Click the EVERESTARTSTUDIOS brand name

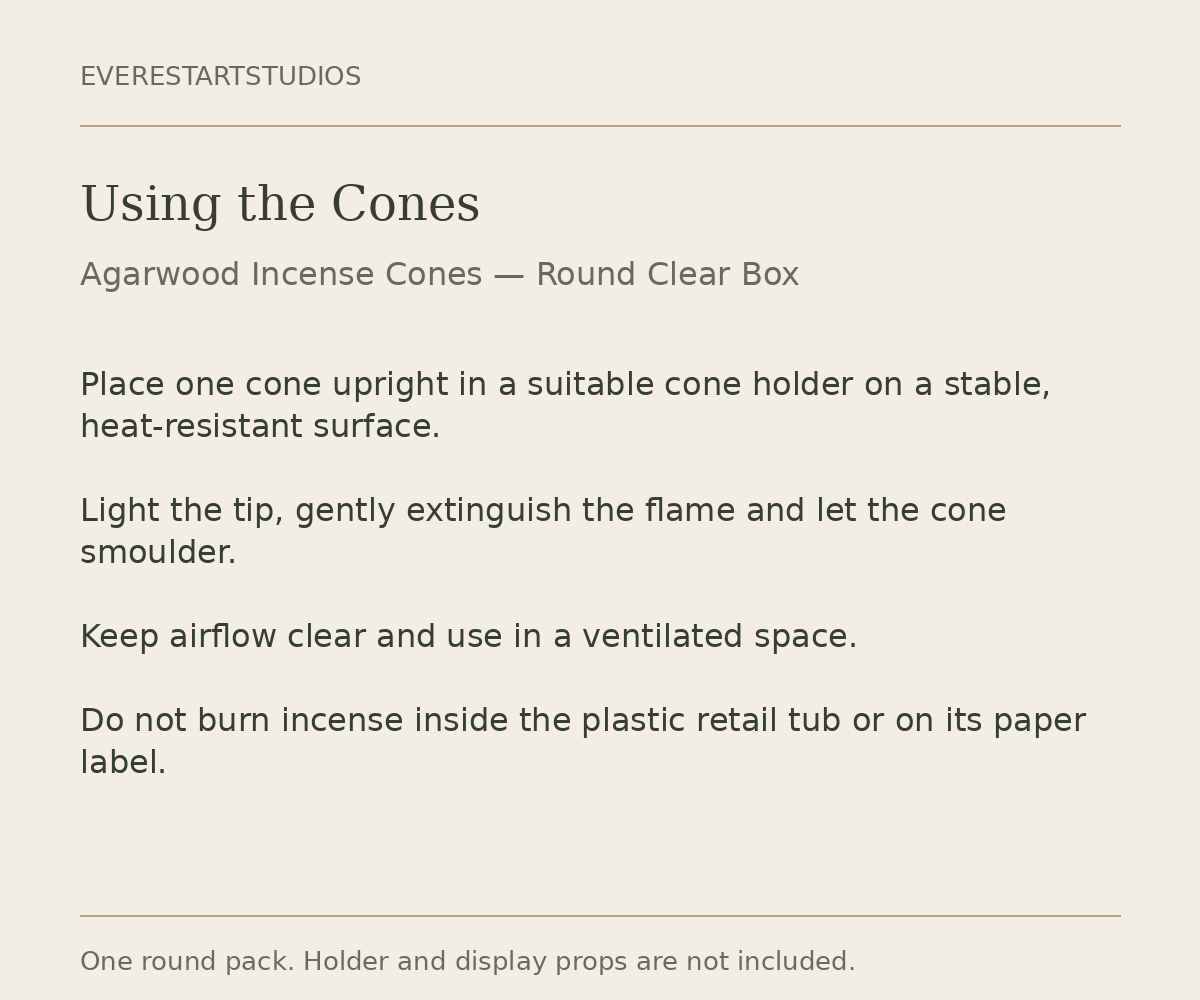pyautogui.click(x=220, y=77)
